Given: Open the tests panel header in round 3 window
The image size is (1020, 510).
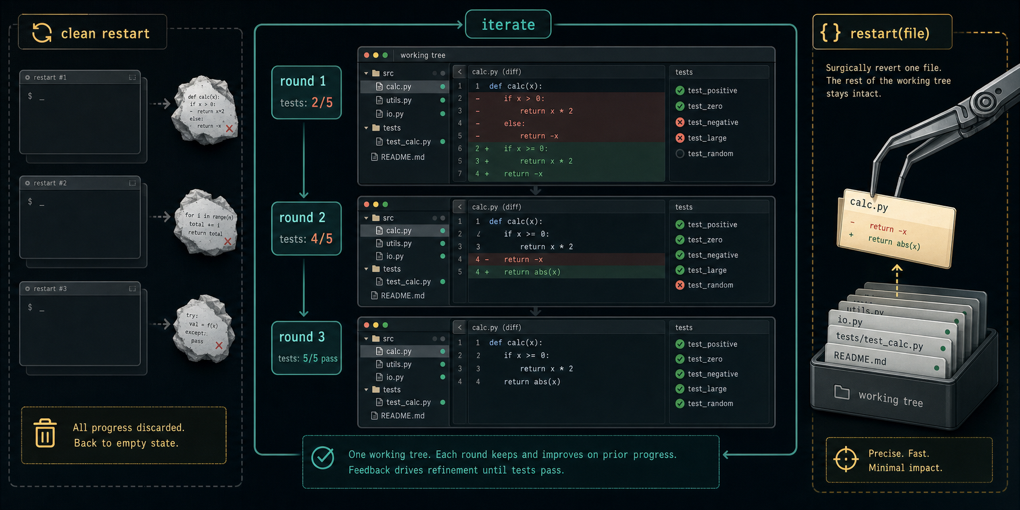Looking at the screenshot, I should (x=719, y=328).
